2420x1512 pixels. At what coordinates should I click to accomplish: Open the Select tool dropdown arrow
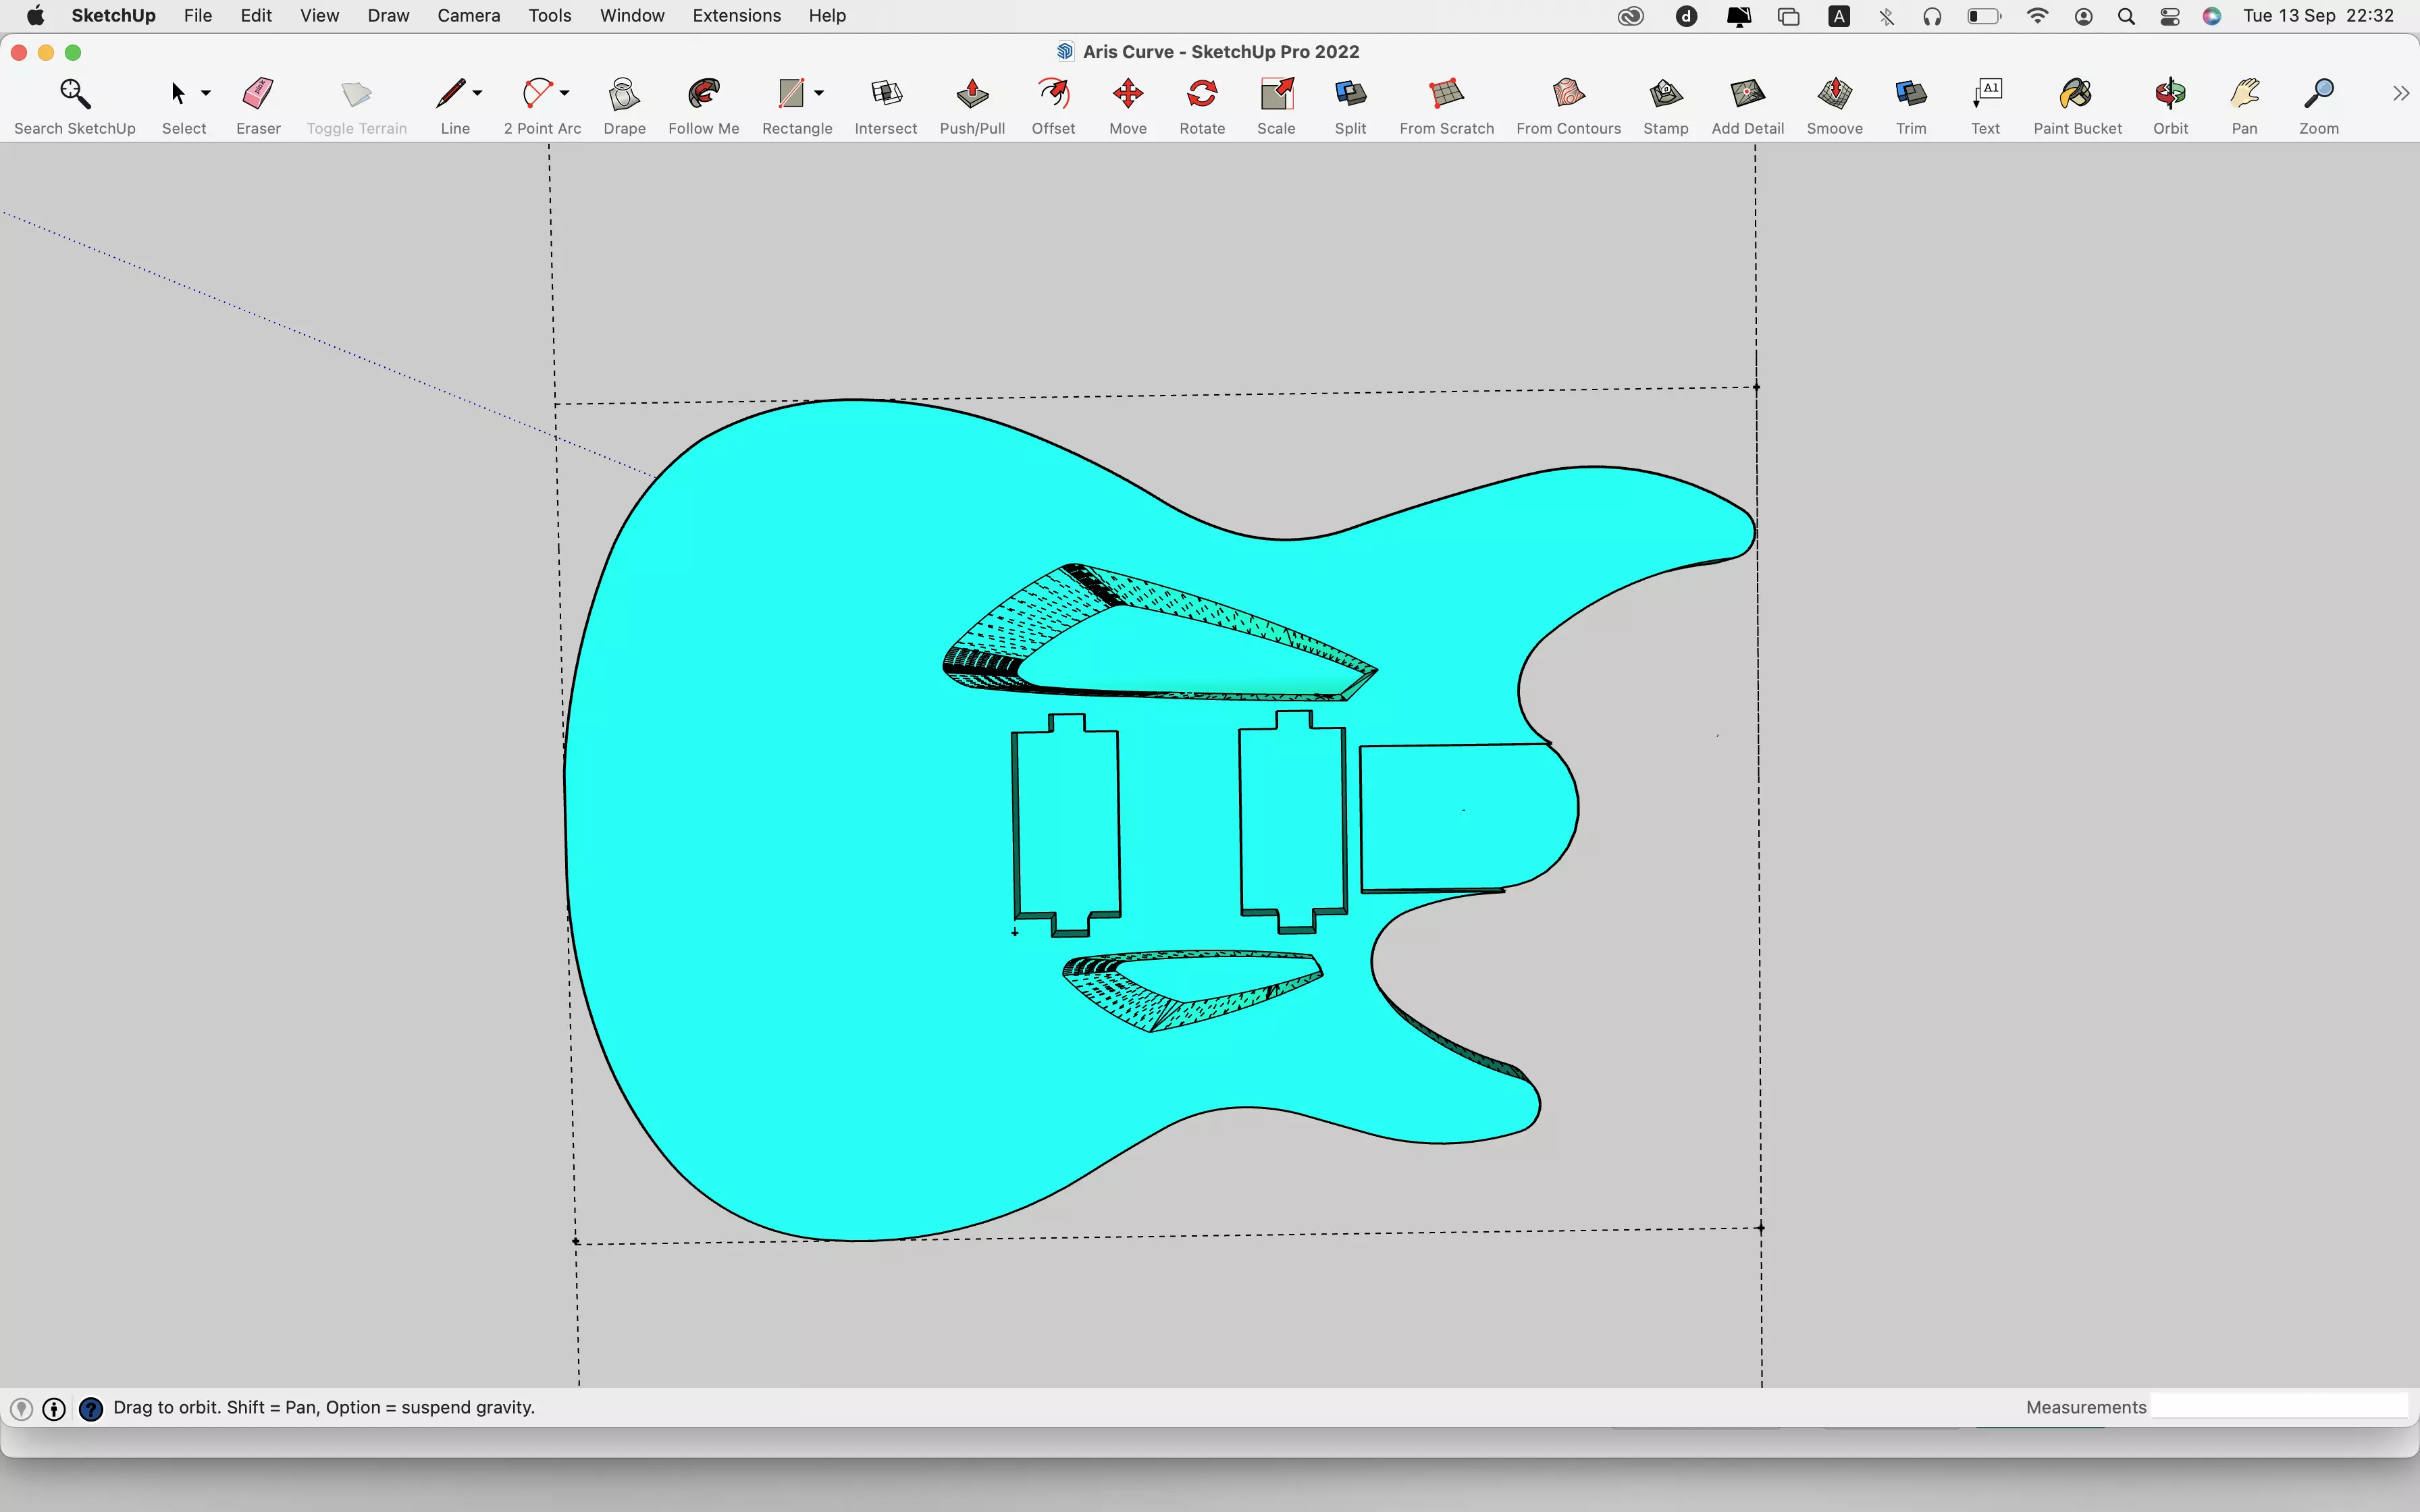coord(206,93)
